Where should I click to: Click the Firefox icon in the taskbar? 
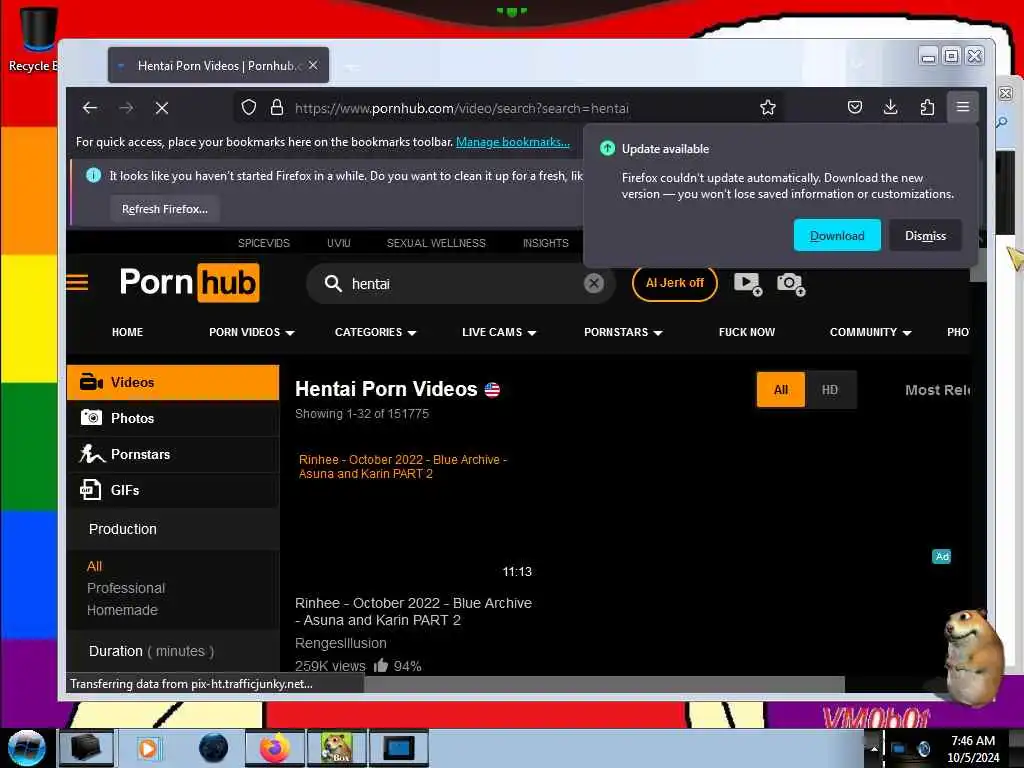click(x=274, y=748)
